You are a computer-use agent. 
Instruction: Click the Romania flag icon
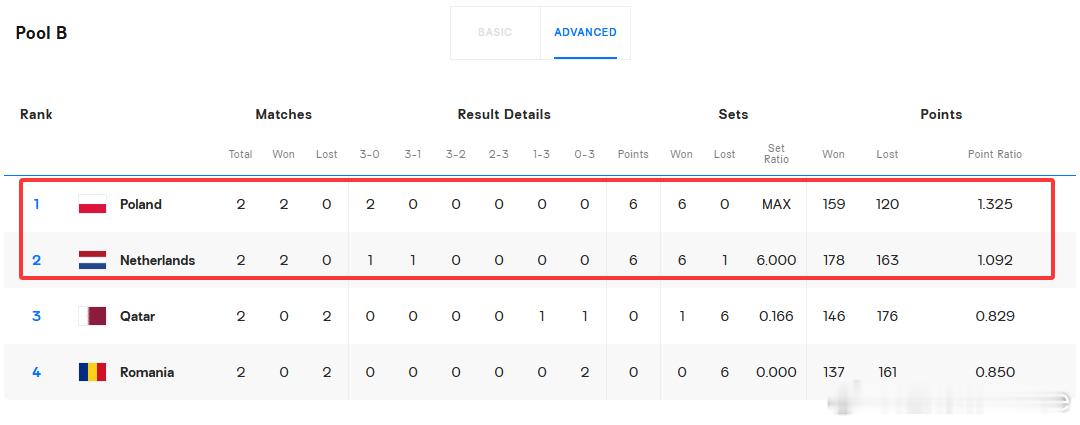[92, 372]
